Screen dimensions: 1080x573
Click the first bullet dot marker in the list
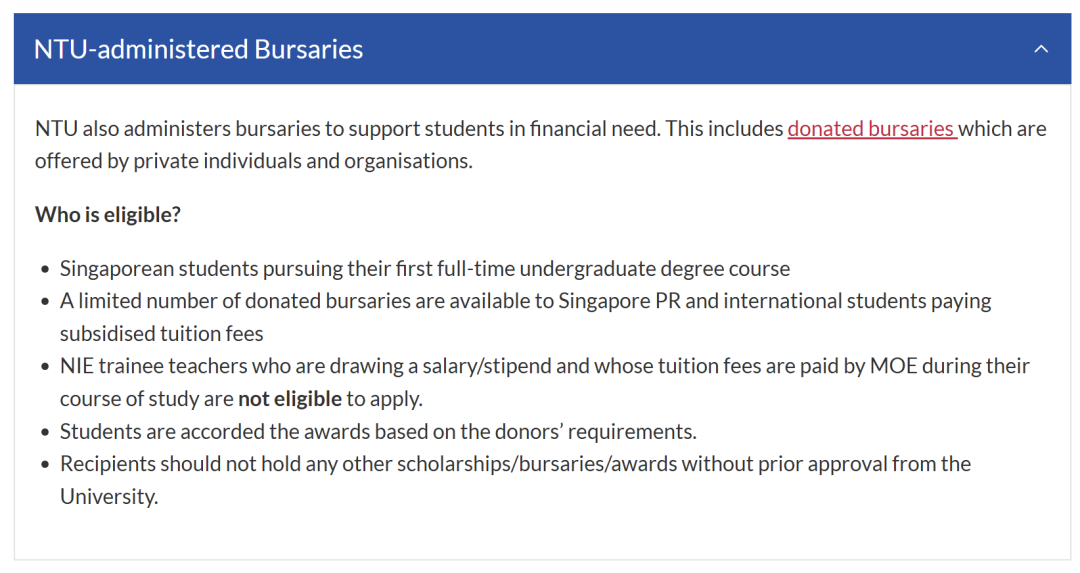[45, 269]
